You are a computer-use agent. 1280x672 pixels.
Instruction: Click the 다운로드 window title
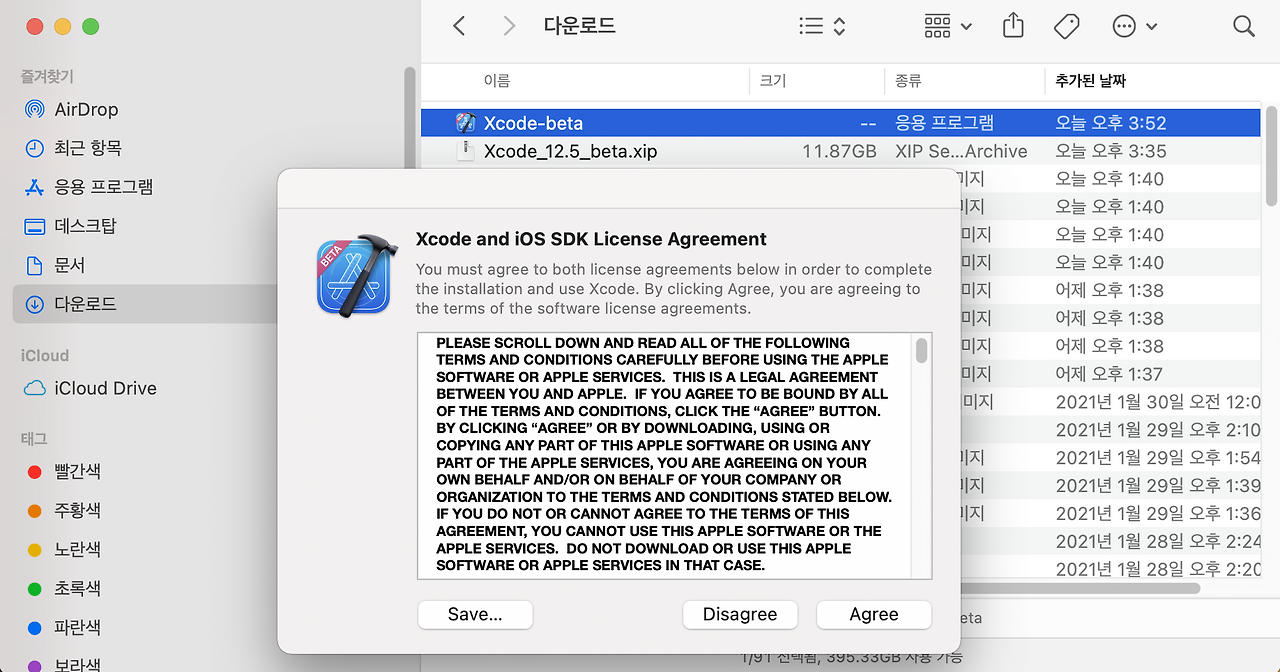click(x=579, y=26)
